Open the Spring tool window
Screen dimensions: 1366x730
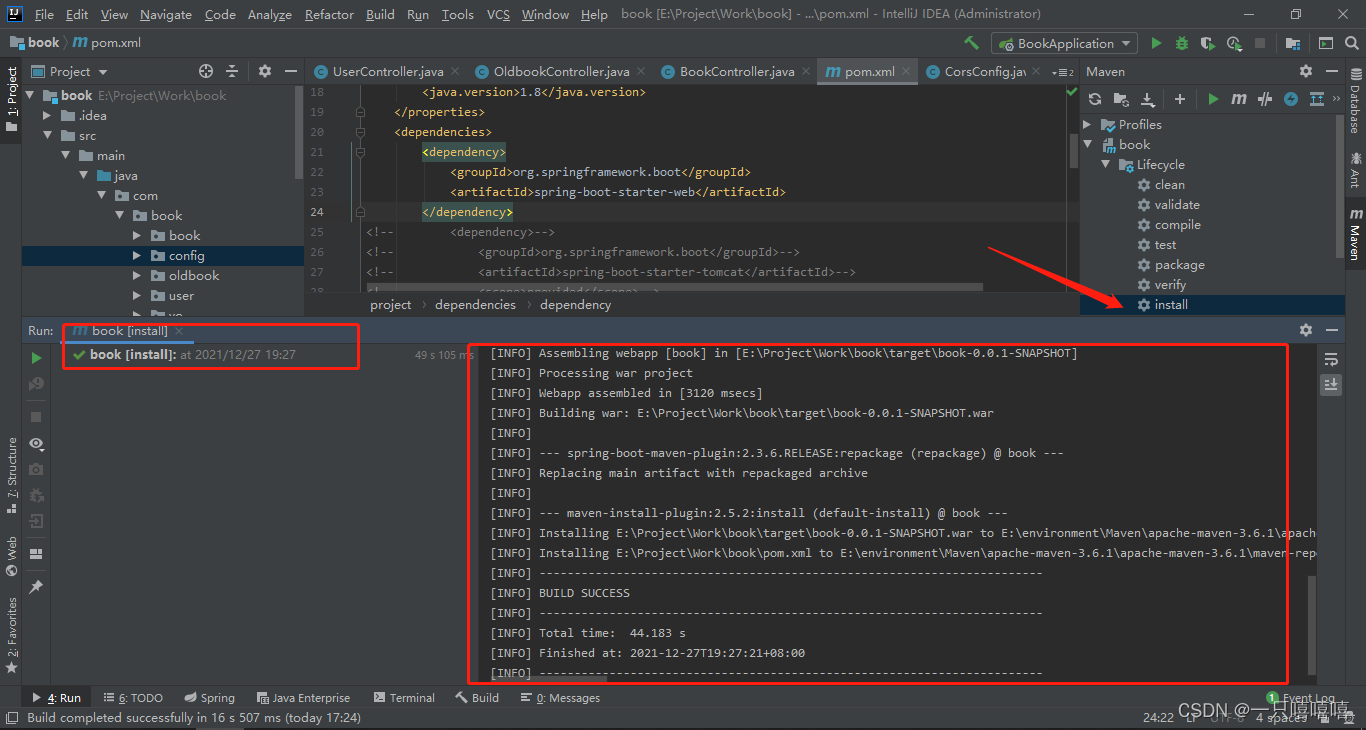210,698
